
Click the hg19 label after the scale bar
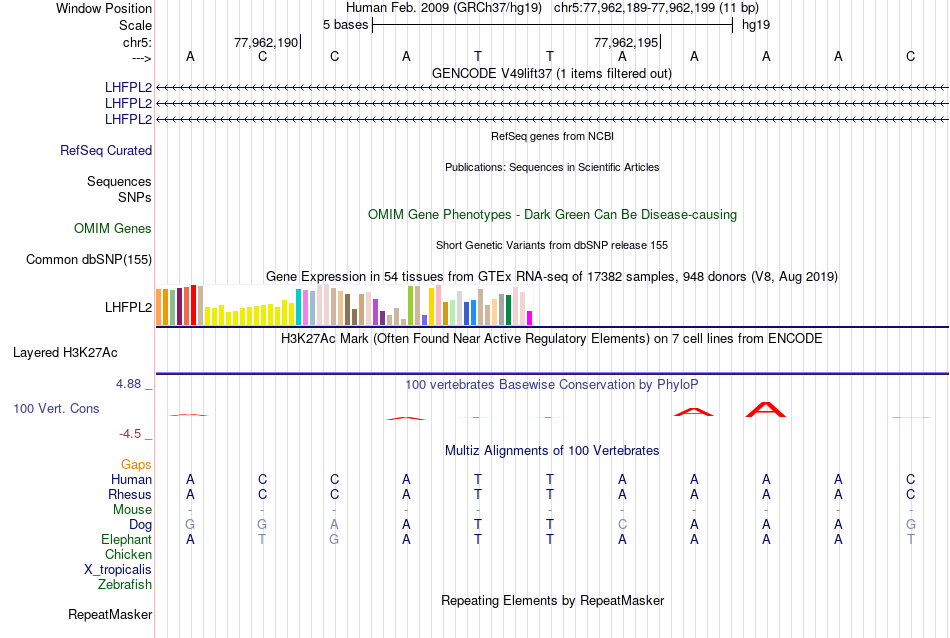pyautogui.click(x=756, y=25)
